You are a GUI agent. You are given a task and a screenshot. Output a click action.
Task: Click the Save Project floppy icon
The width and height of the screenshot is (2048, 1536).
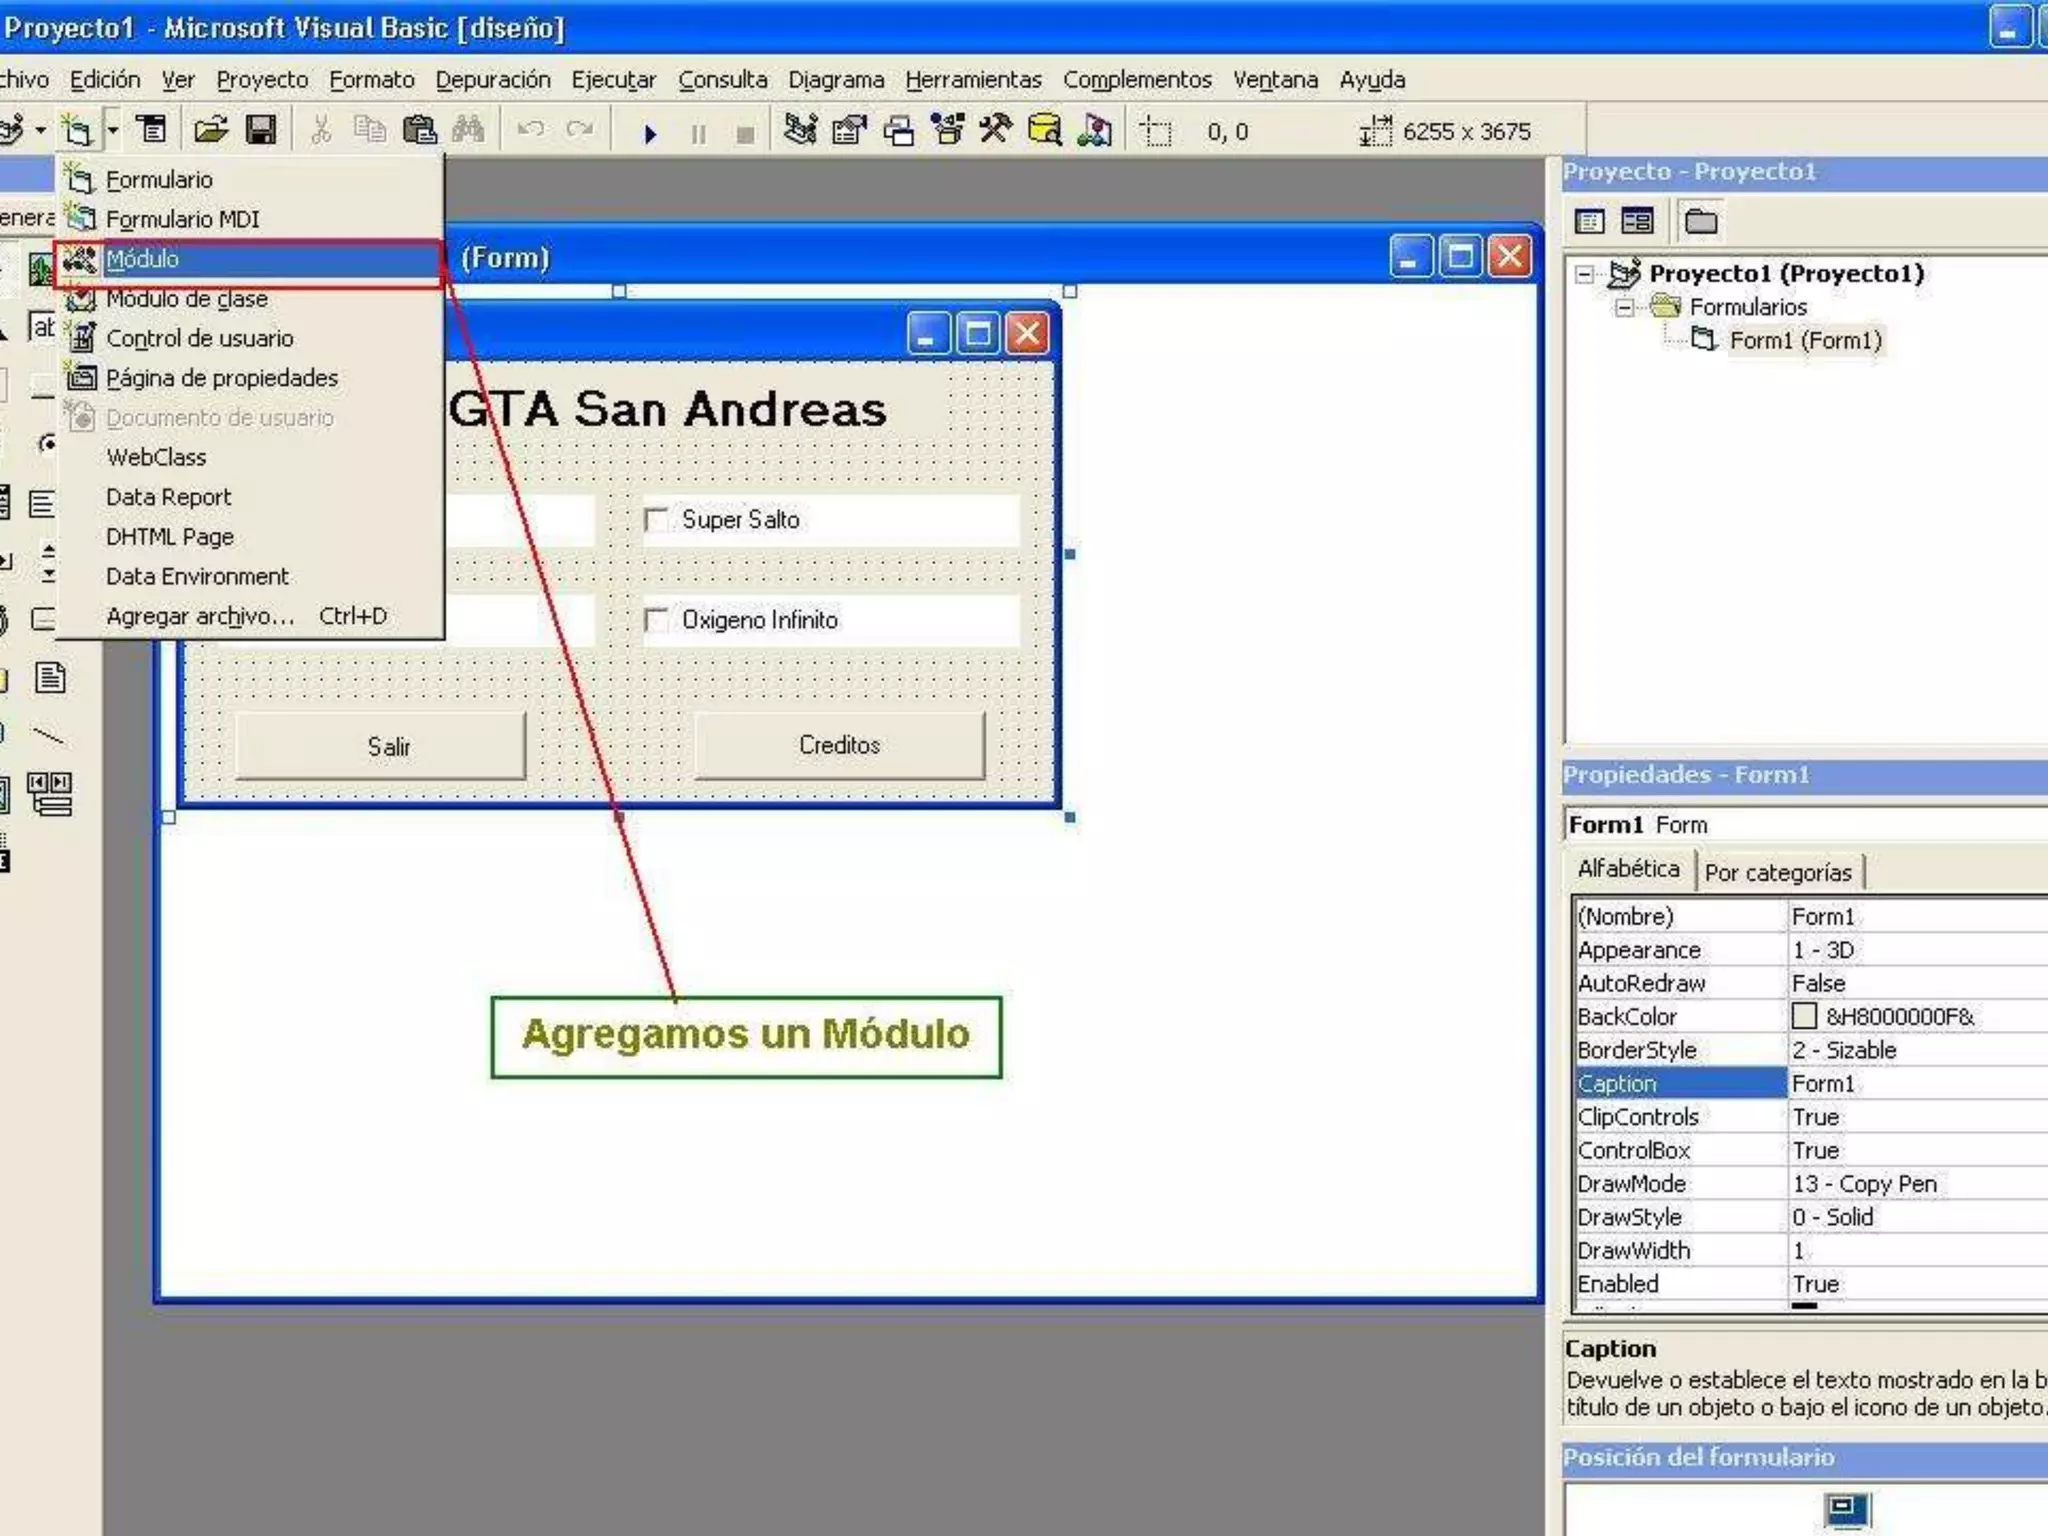(261, 130)
